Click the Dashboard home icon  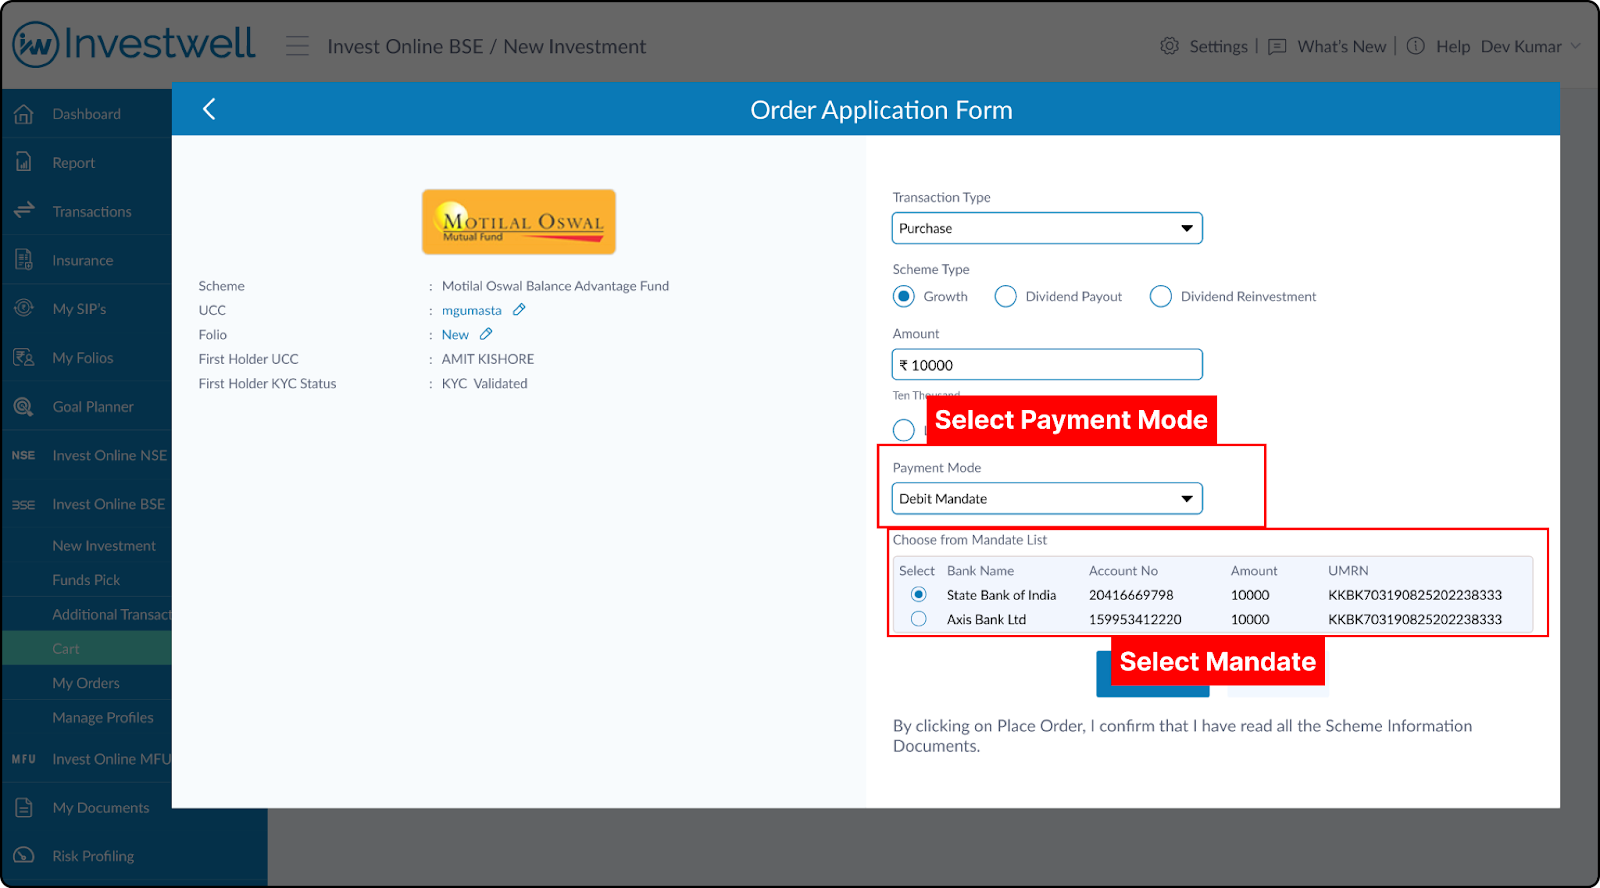tap(24, 114)
